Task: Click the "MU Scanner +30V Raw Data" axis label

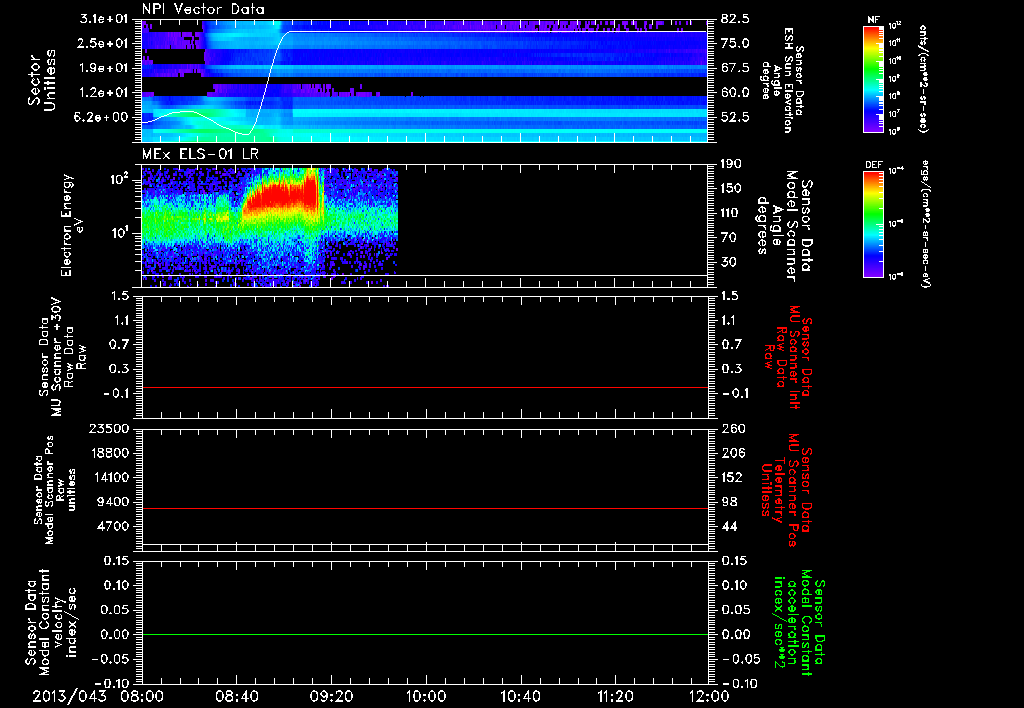Action: [x=62, y=357]
